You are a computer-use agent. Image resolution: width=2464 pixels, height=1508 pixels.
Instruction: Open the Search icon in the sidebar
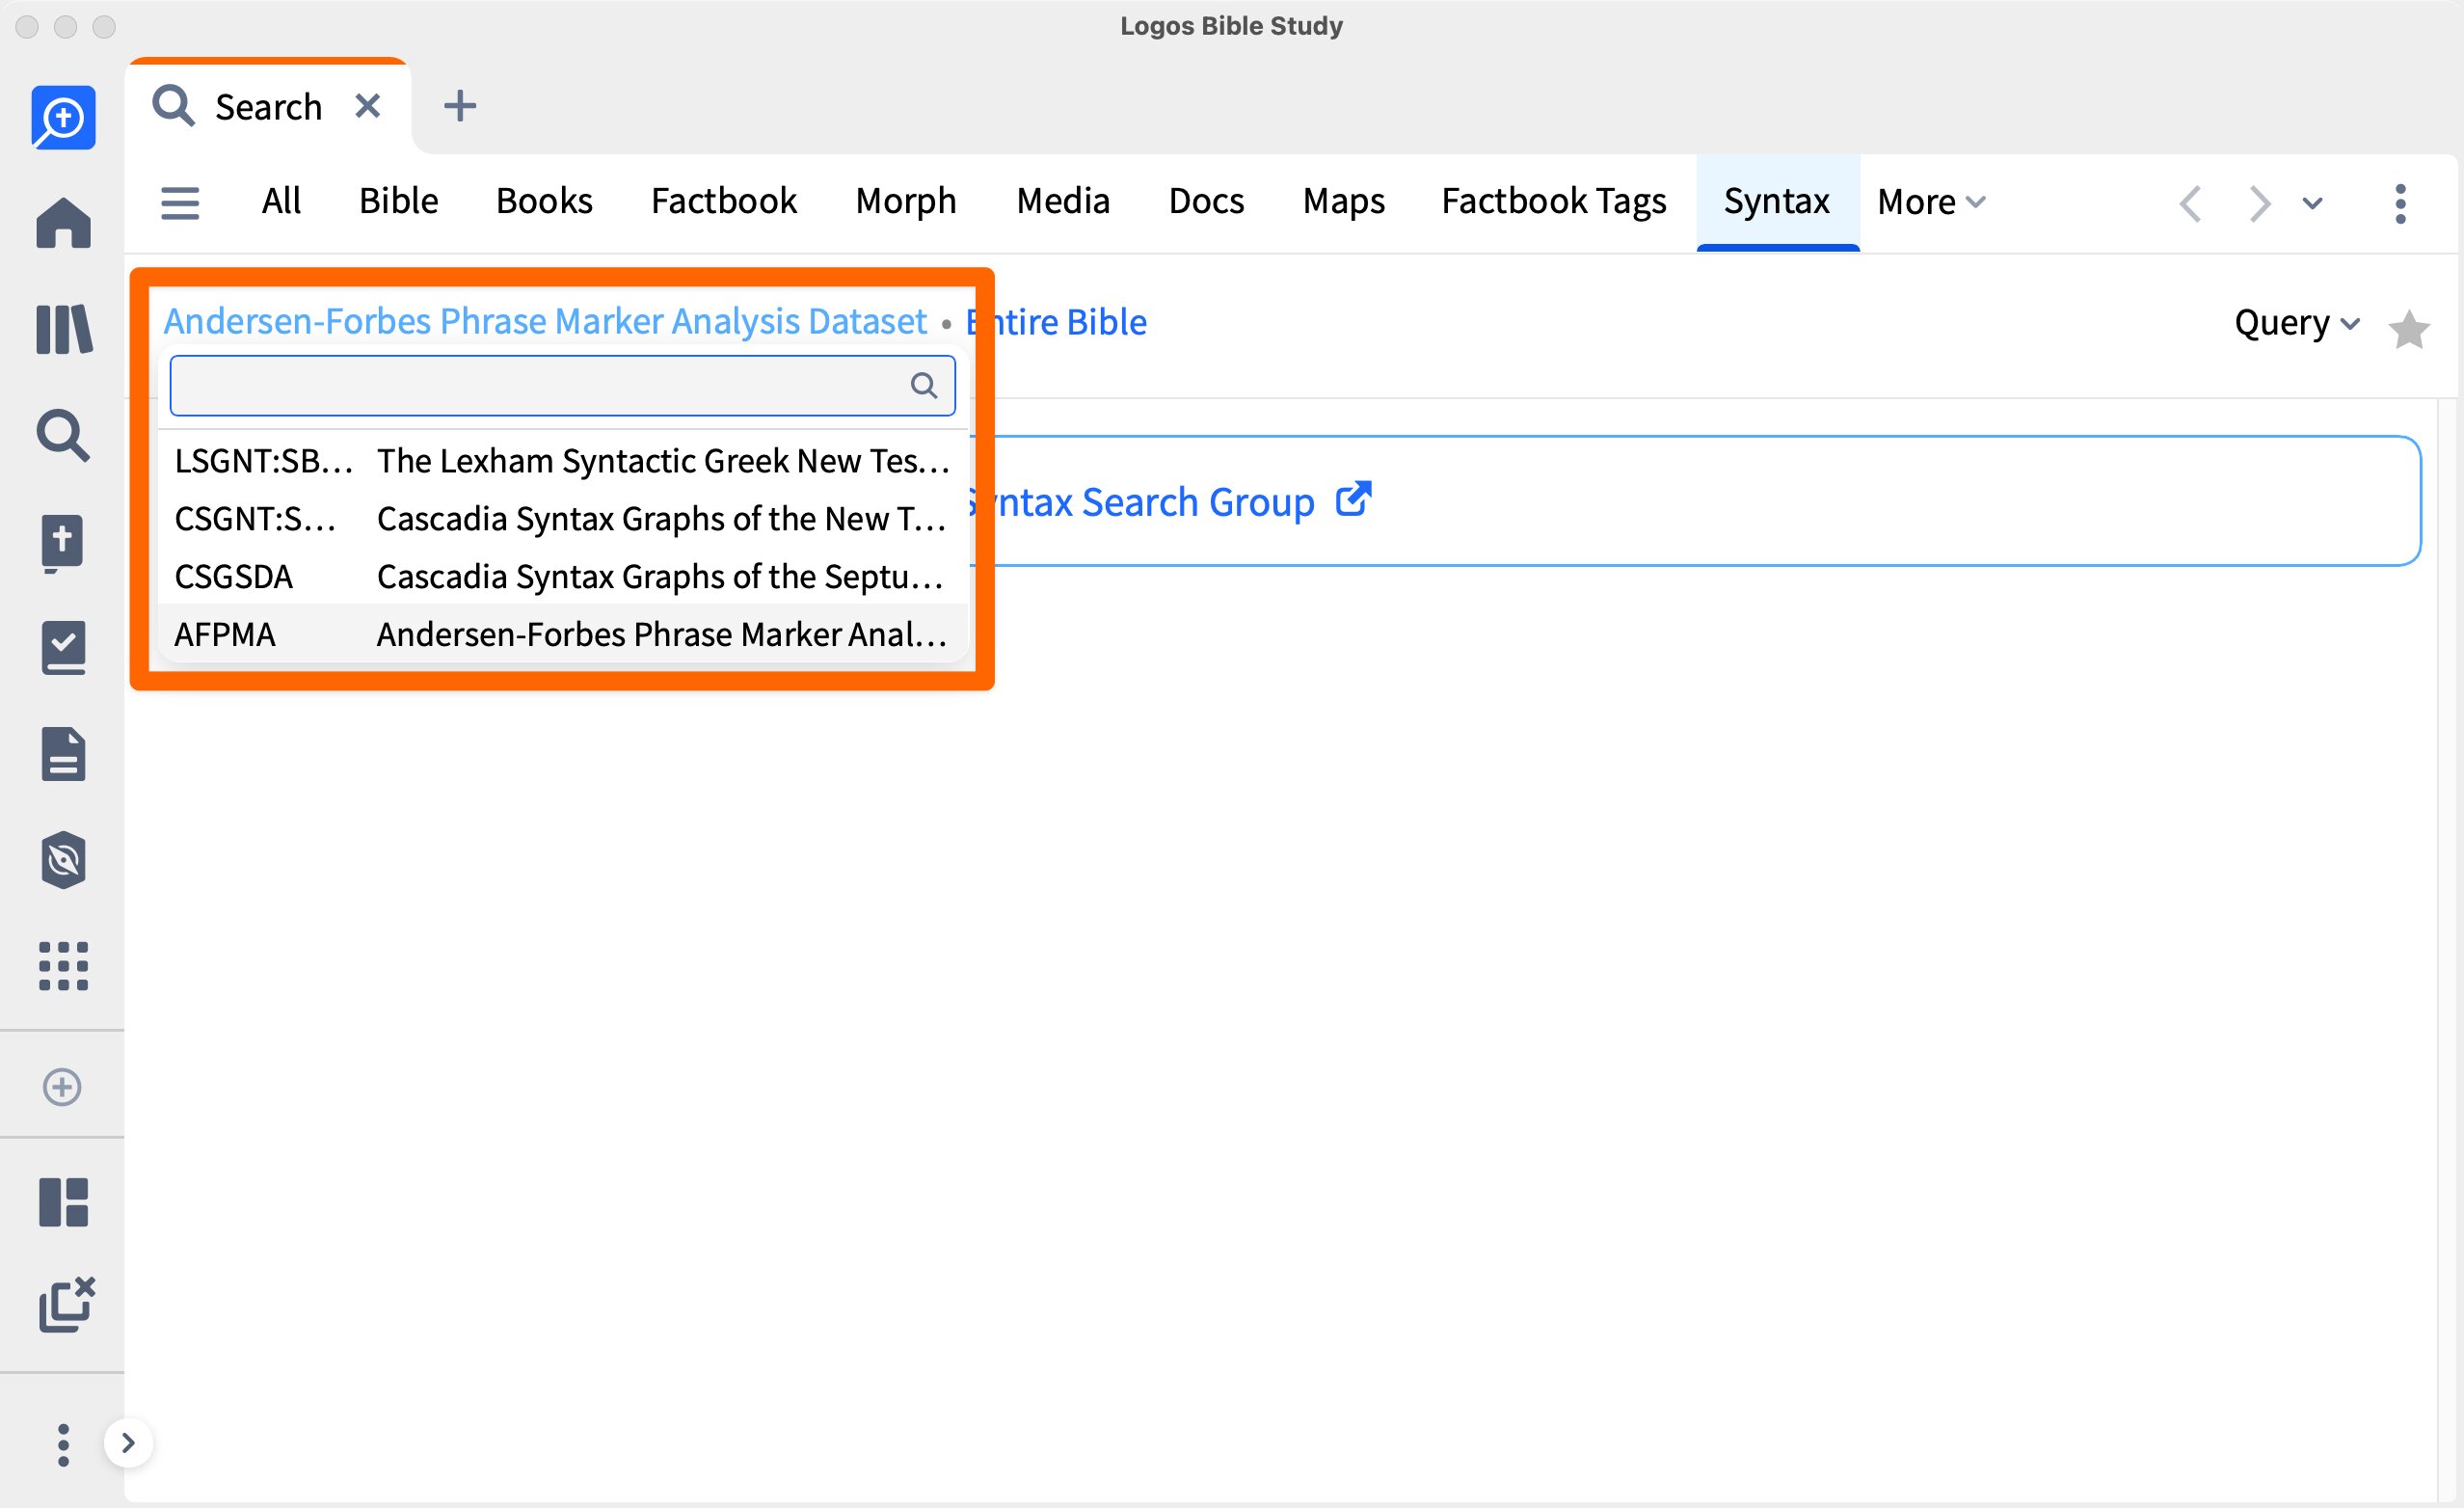63,435
